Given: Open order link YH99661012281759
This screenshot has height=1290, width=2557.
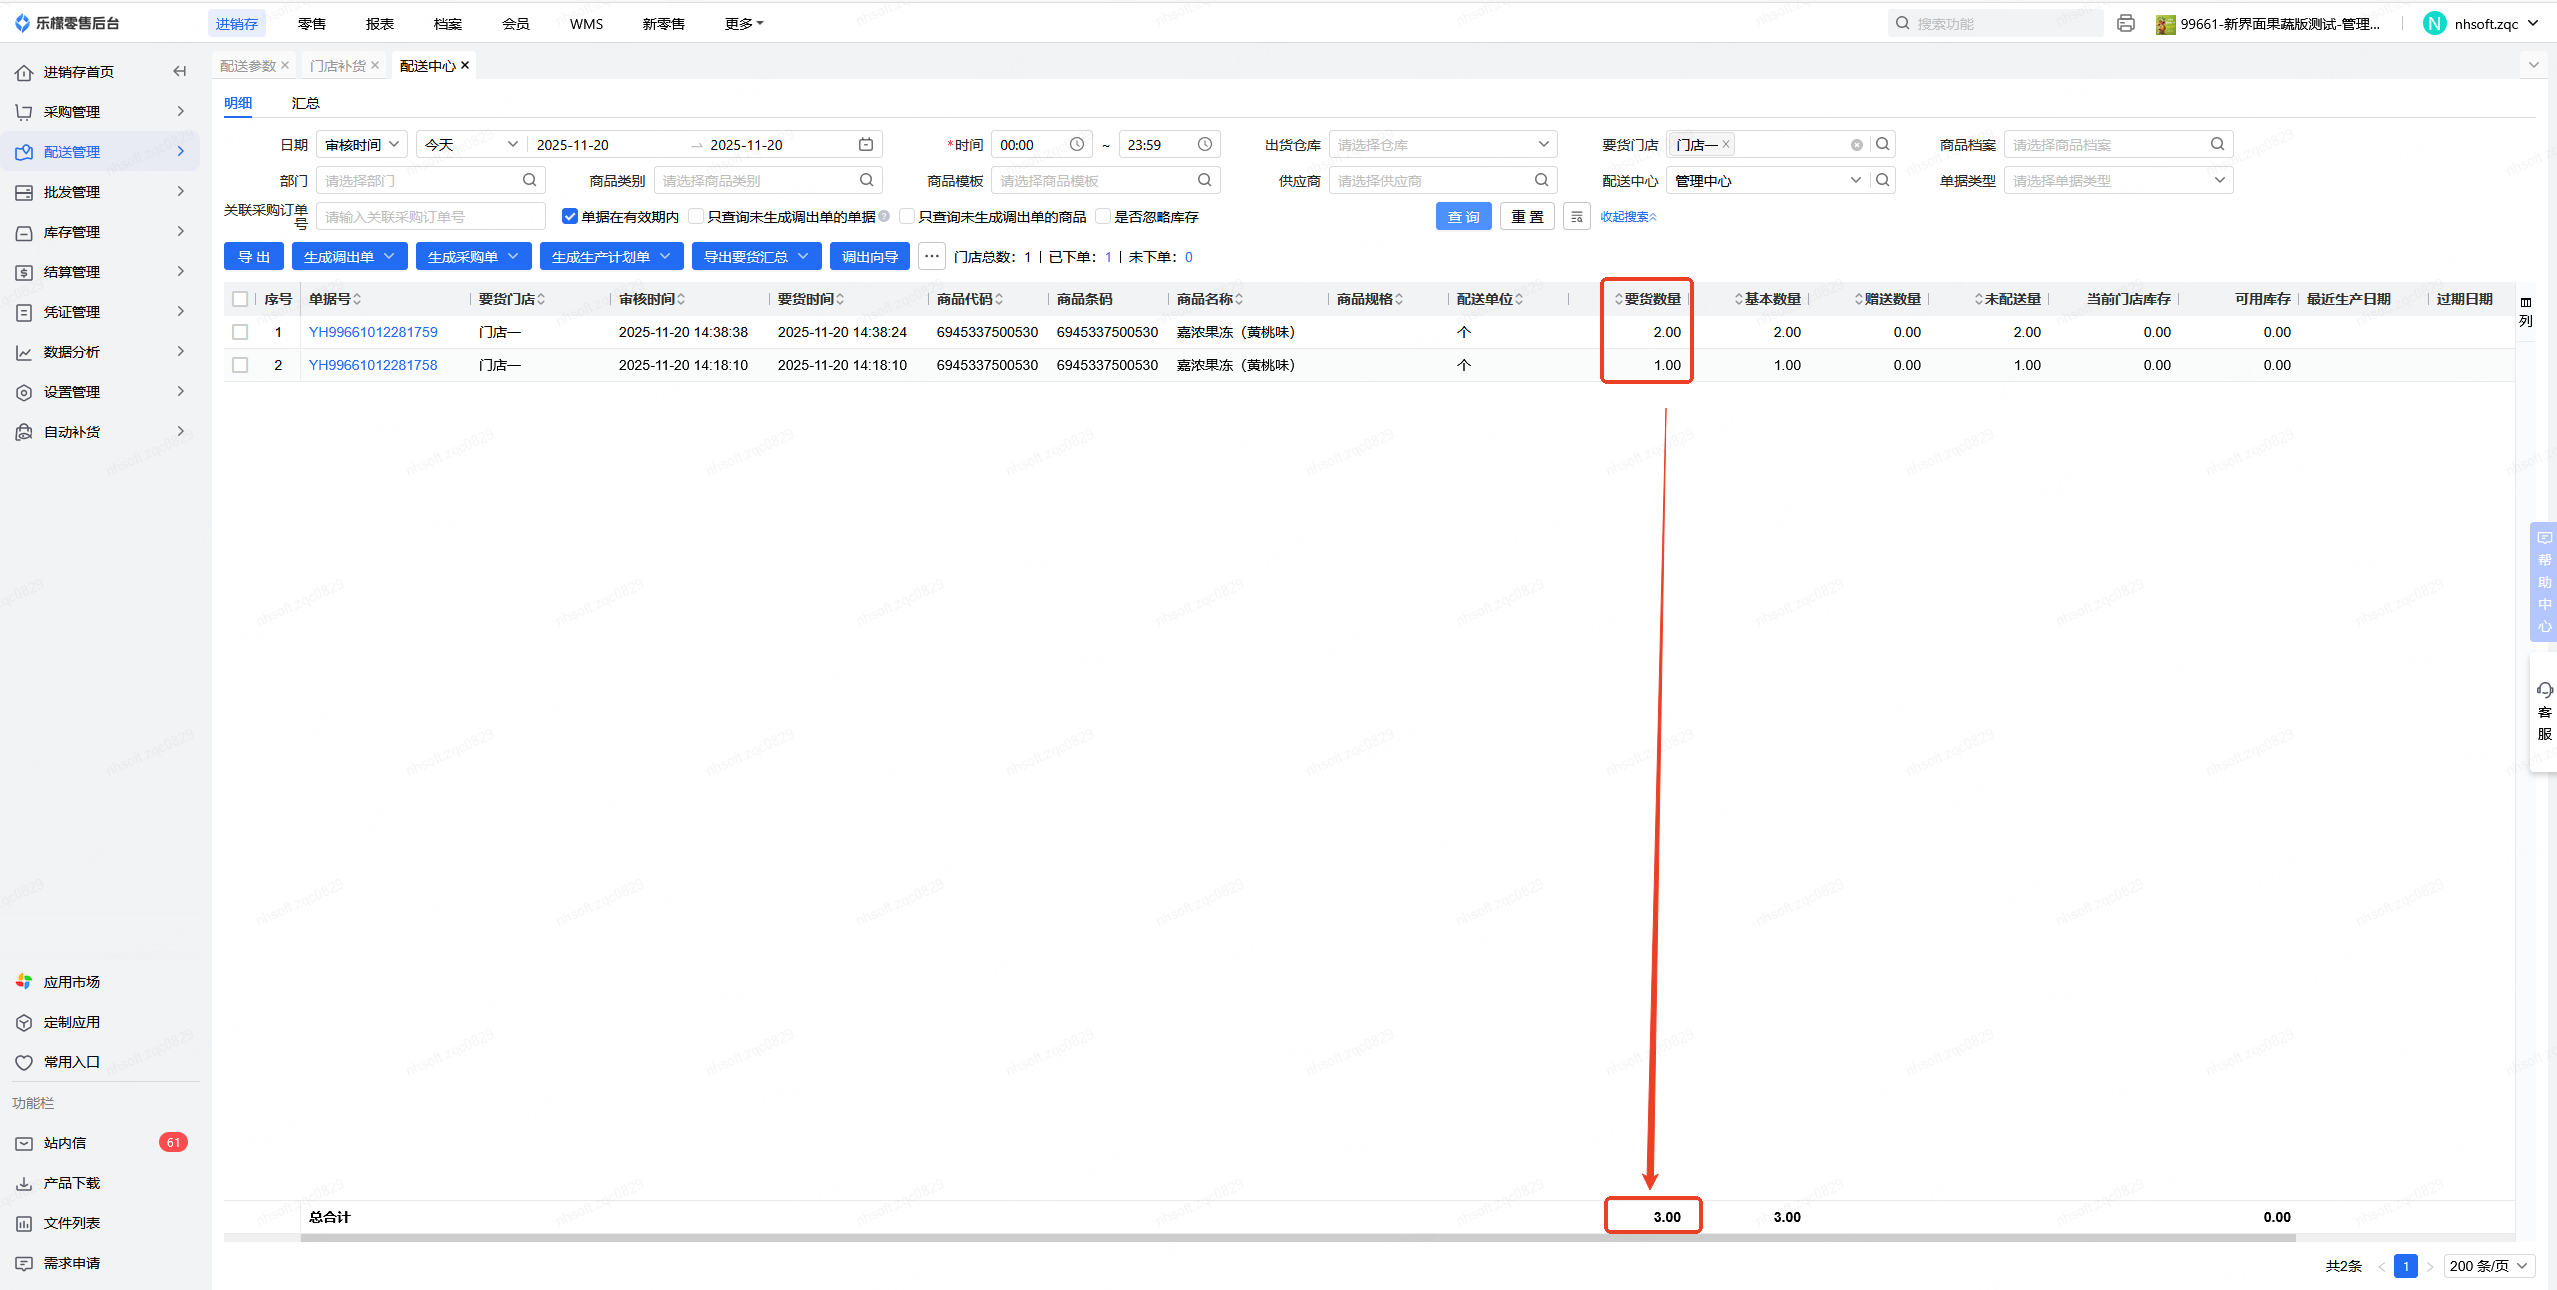Looking at the screenshot, I should click(373, 332).
